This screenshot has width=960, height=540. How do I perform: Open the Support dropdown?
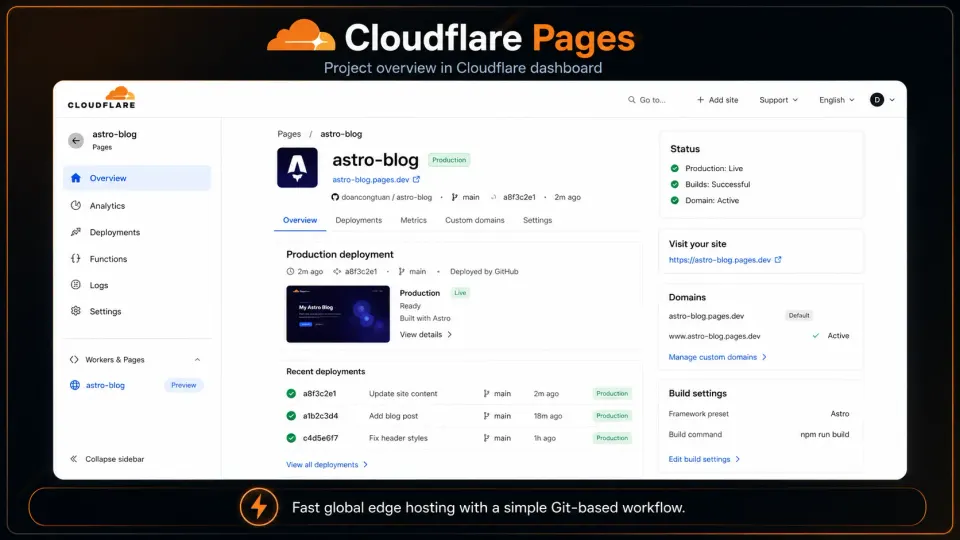pyautogui.click(x=778, y=100)
